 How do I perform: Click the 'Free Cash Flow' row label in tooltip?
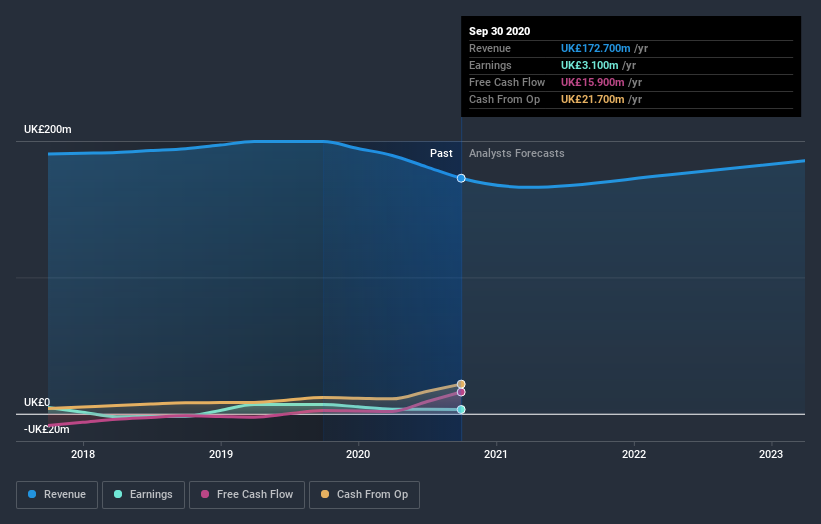507,82
